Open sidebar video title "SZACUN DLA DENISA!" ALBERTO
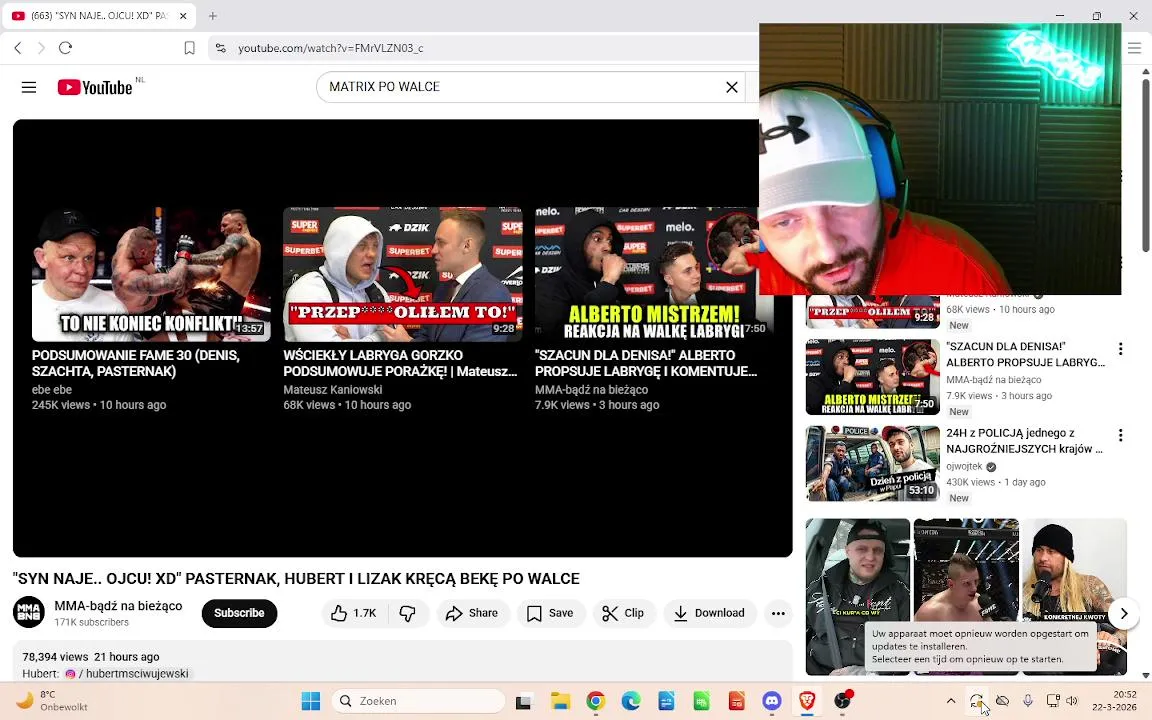Screen dimensions: 1152x720 (1026, 354)
